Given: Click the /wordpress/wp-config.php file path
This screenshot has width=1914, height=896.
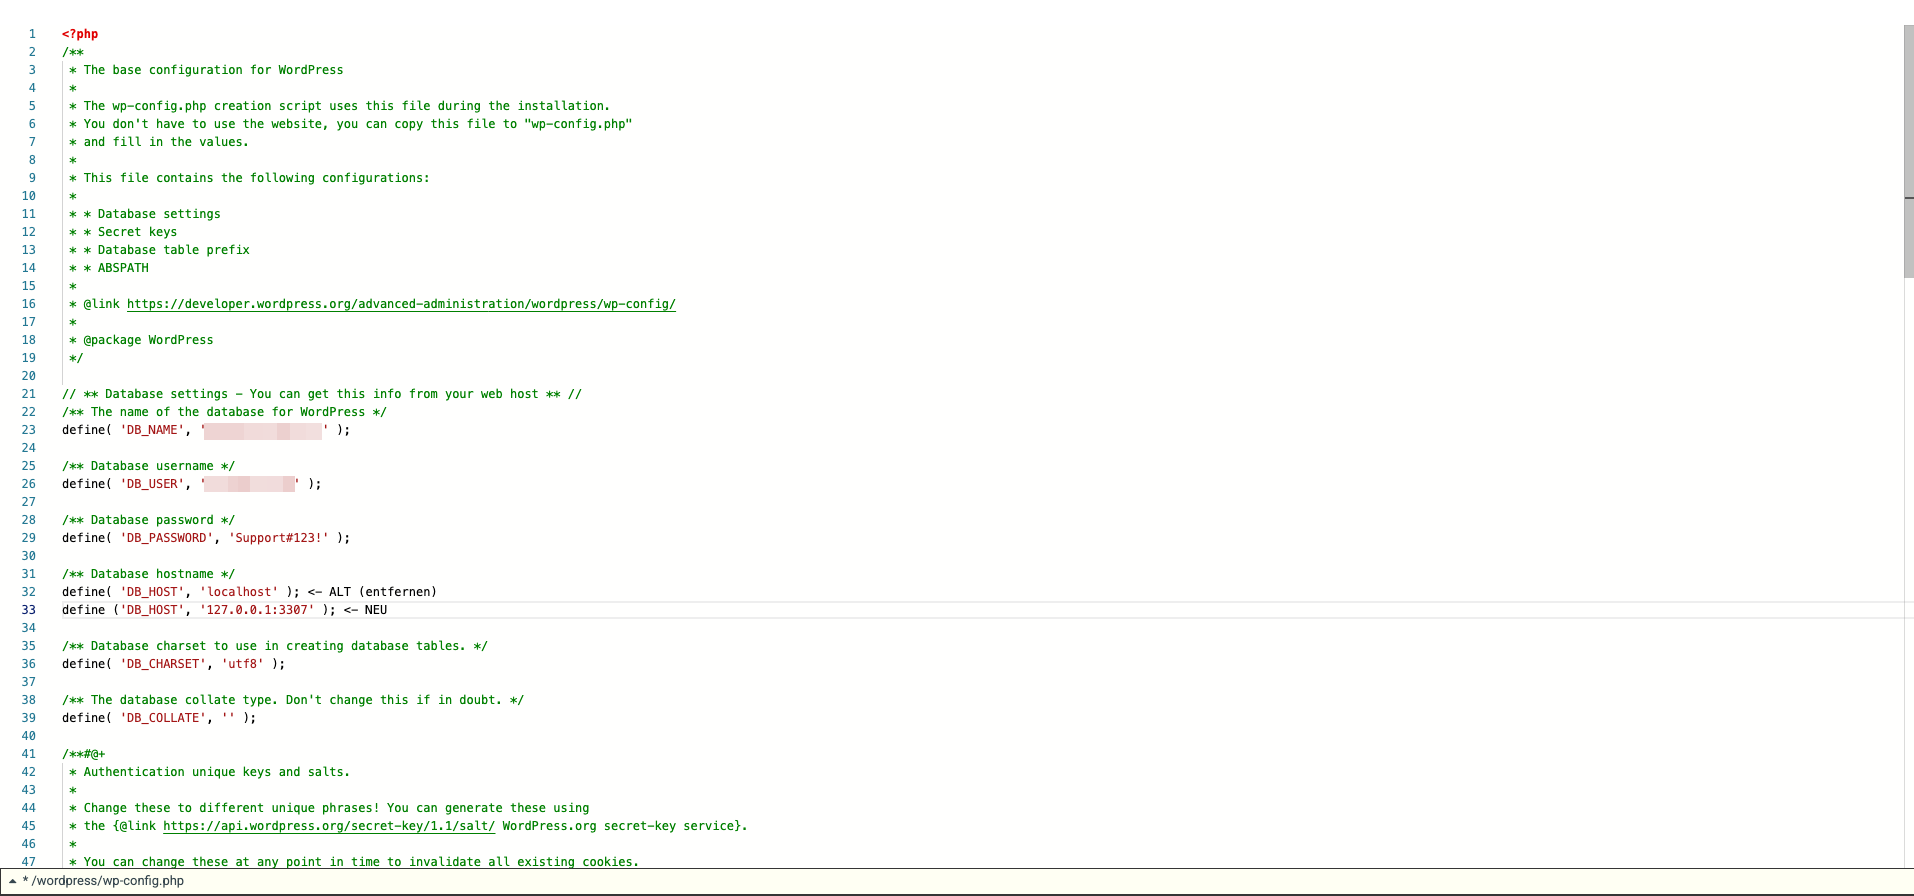Looking at the screenshot, I should (107, 881).
